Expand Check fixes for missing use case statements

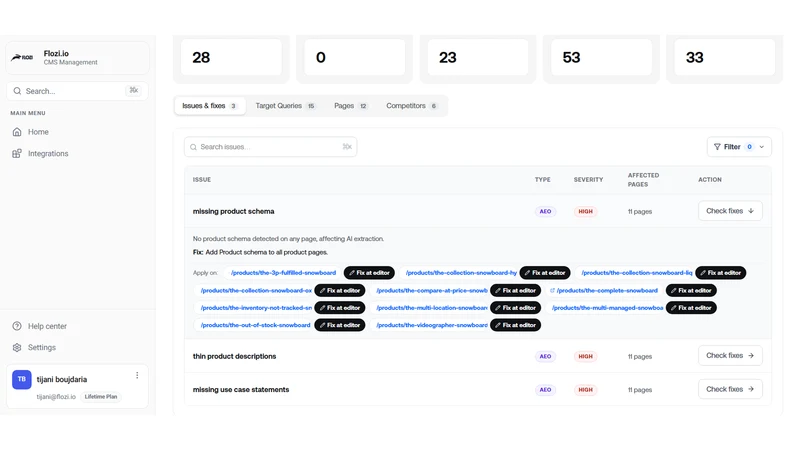[x=730, y=389]
